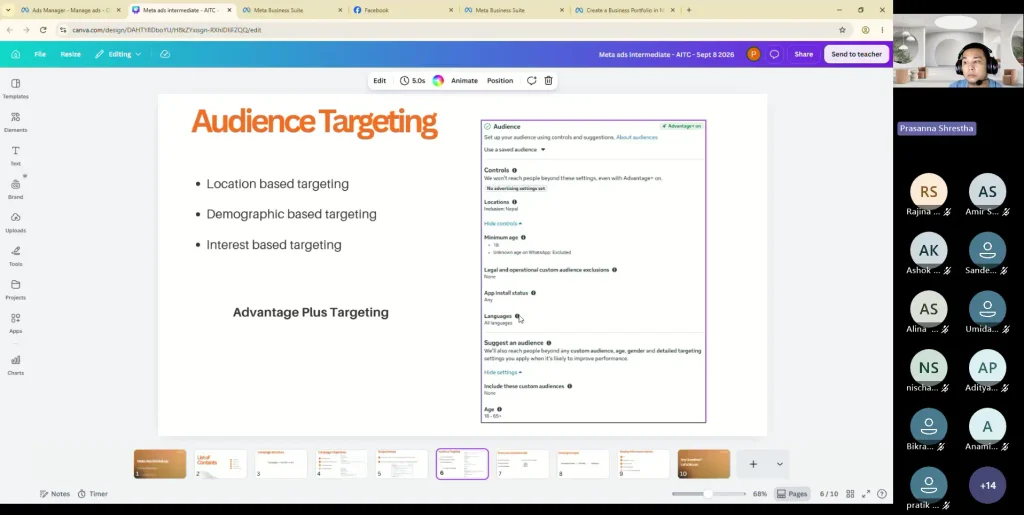Click the 68% zoom level
The height and width of the screenshot is (515, 1024).
pos(760,494)
